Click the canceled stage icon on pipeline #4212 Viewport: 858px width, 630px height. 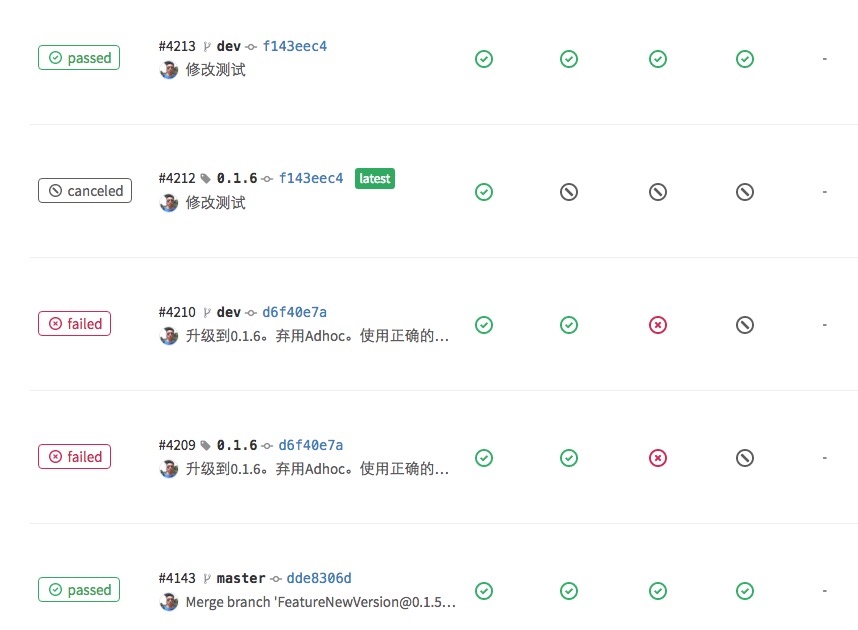pyautogui.click(x=569, y=191)
